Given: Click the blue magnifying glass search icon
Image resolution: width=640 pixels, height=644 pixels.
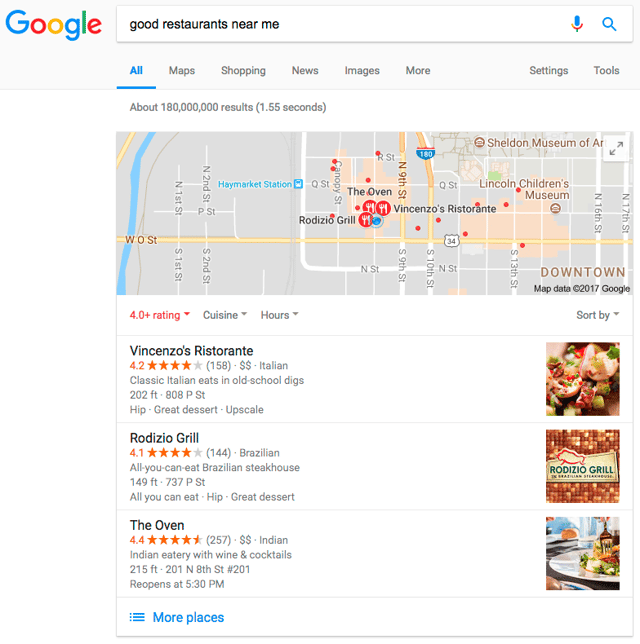Looking at the screenshot, I should click(x=609, y=24).
